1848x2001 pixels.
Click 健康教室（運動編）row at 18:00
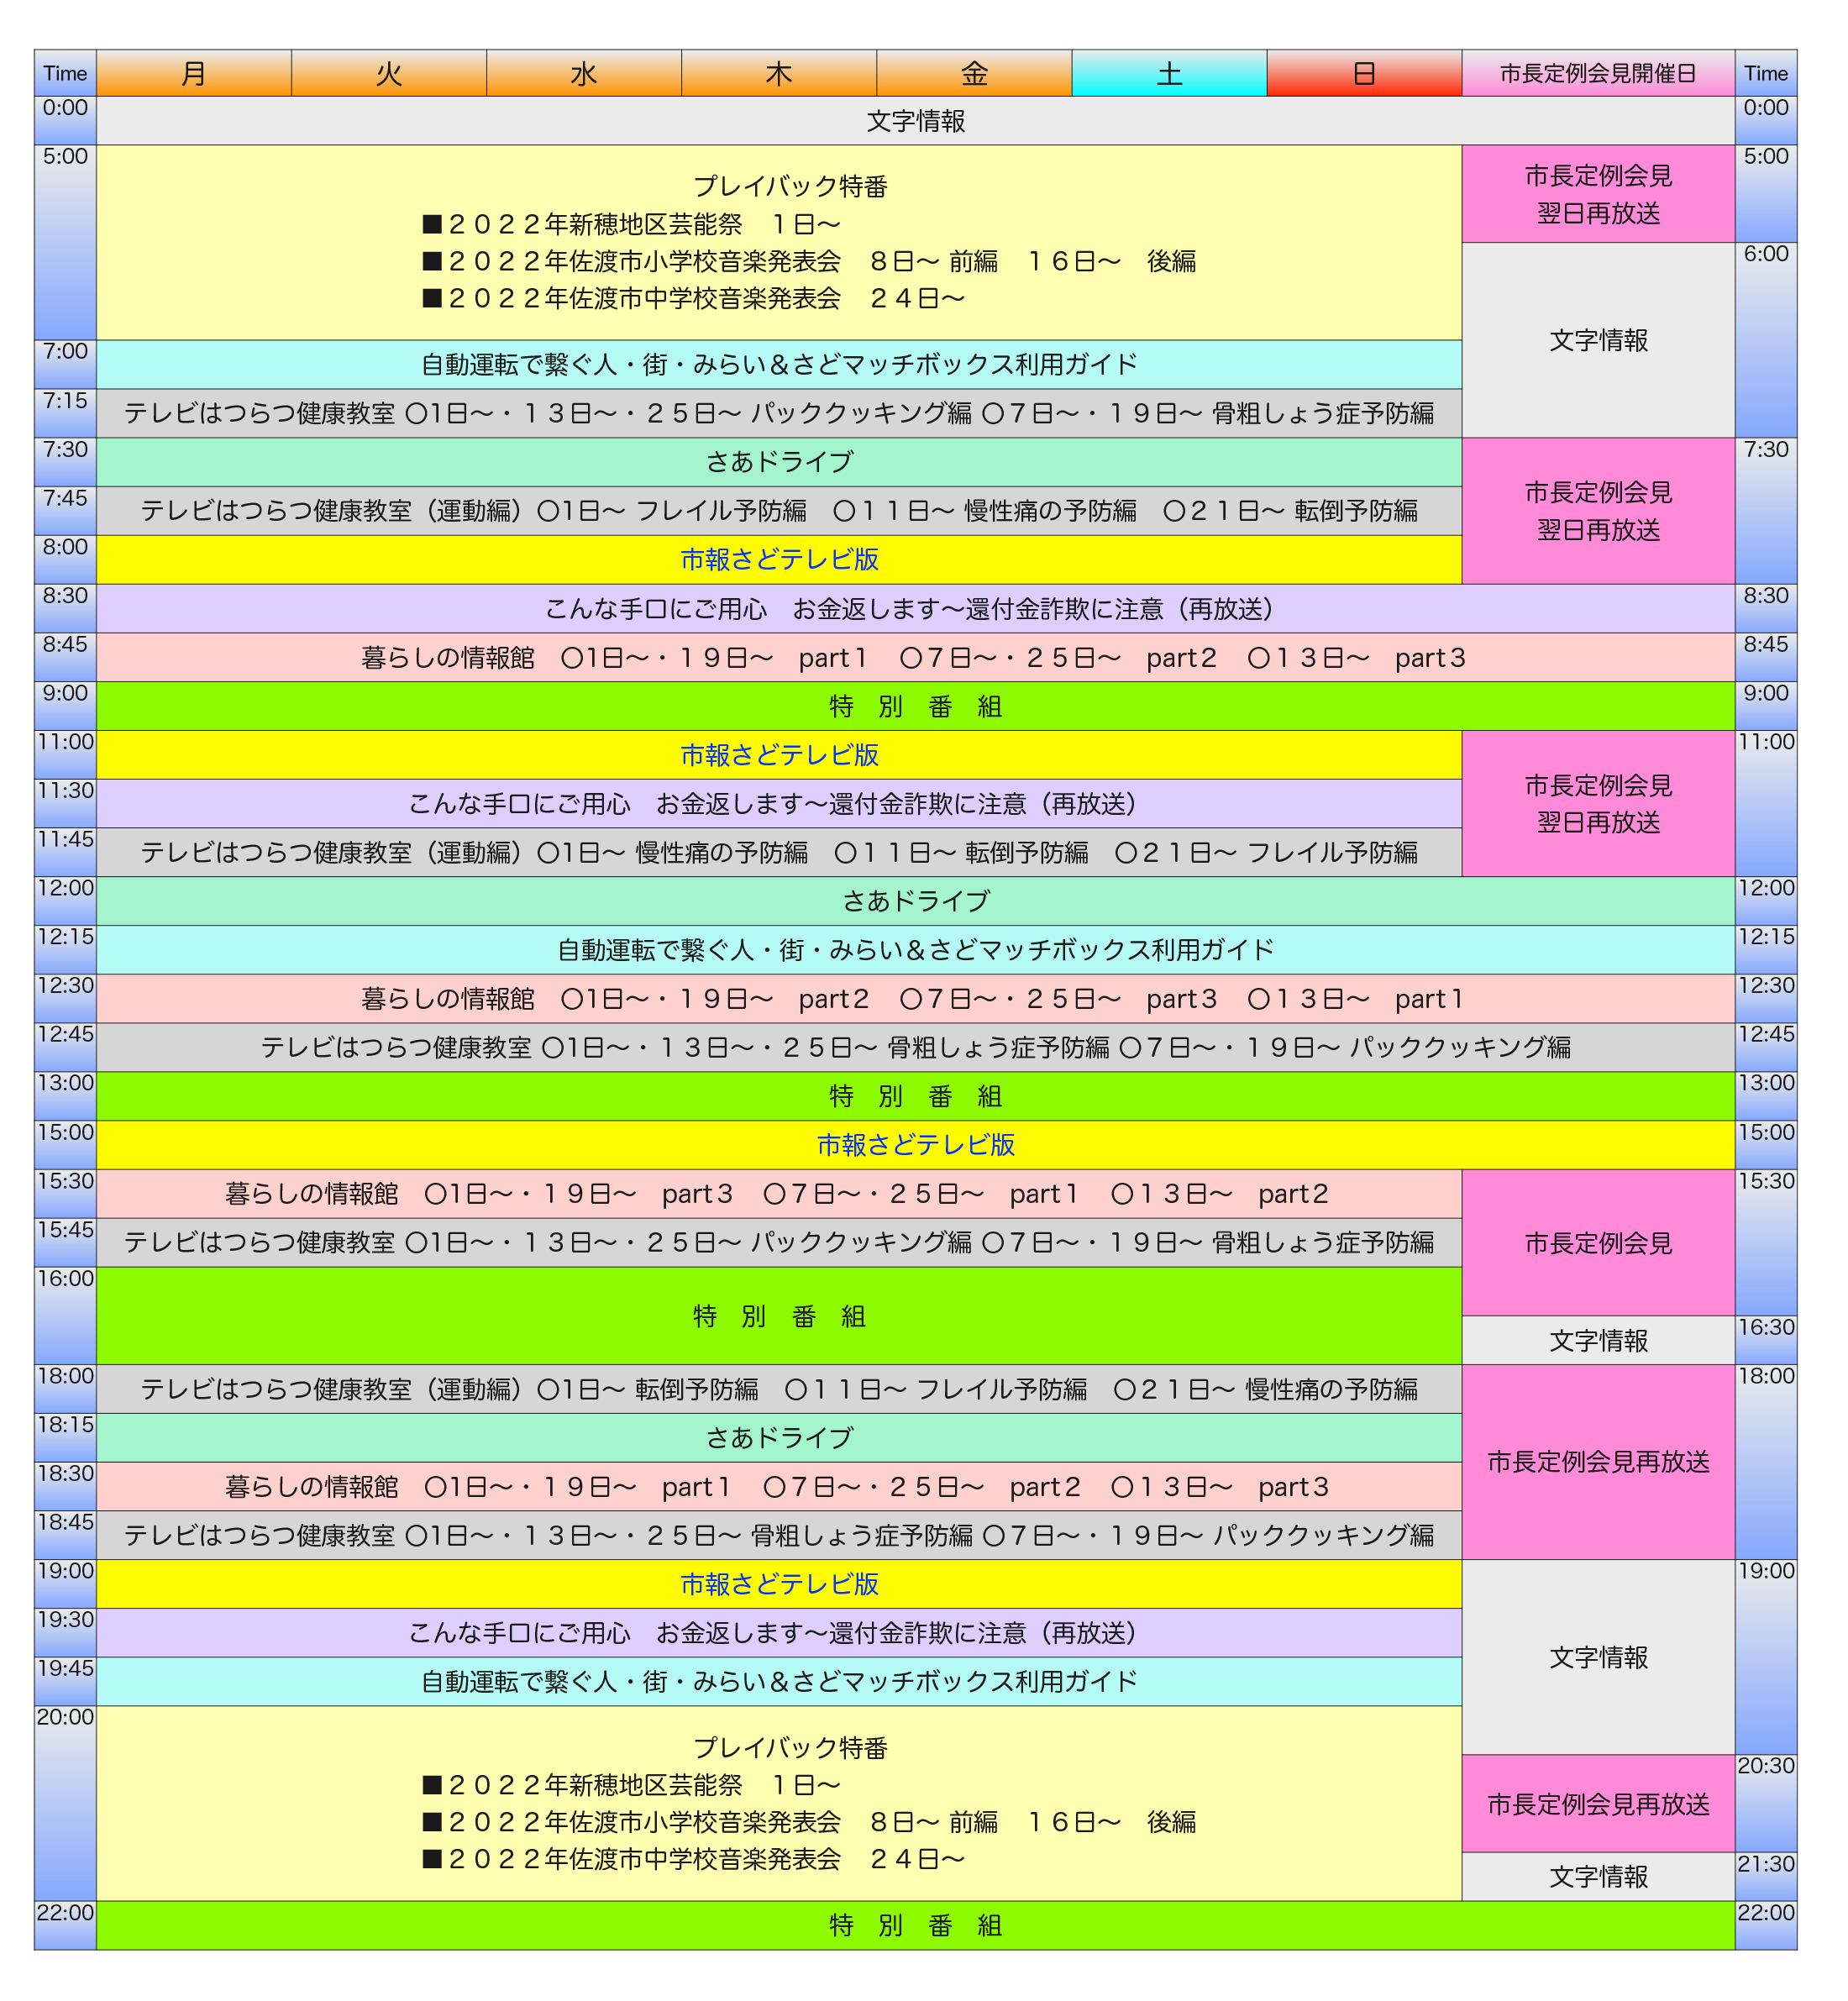point(779,1388)
